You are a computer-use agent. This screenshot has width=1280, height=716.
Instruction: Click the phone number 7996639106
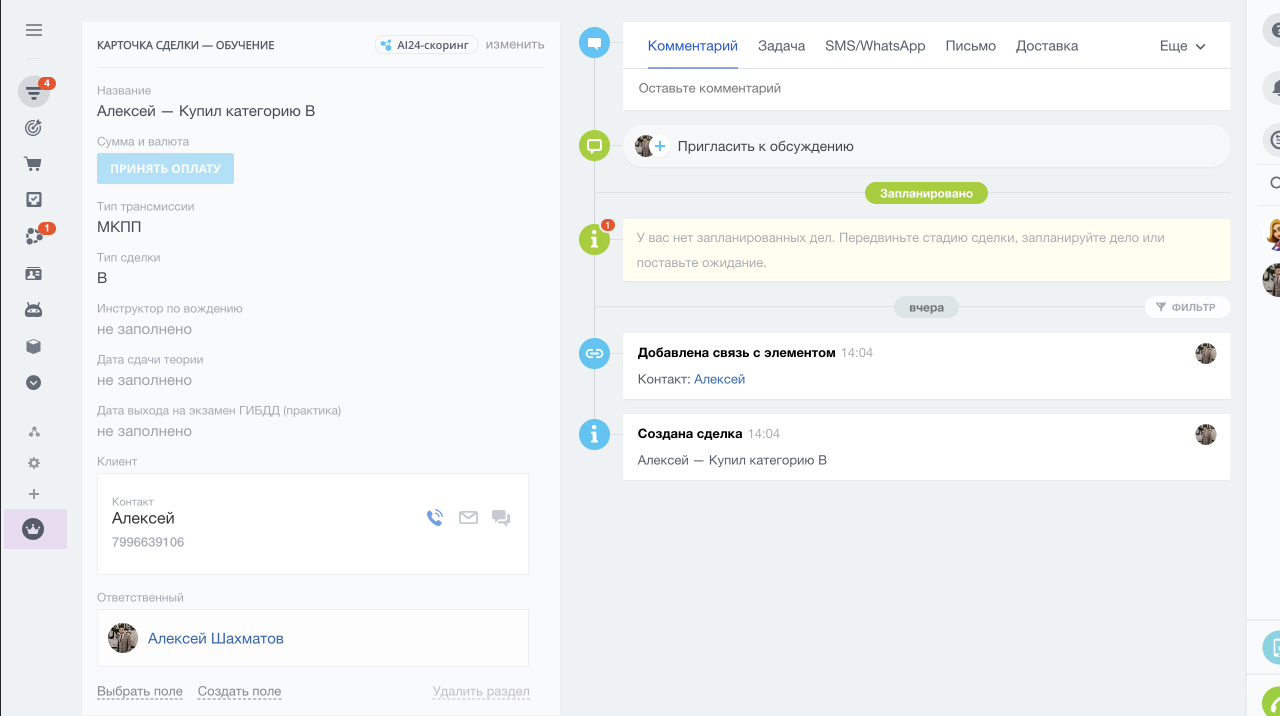click(148, 542)
